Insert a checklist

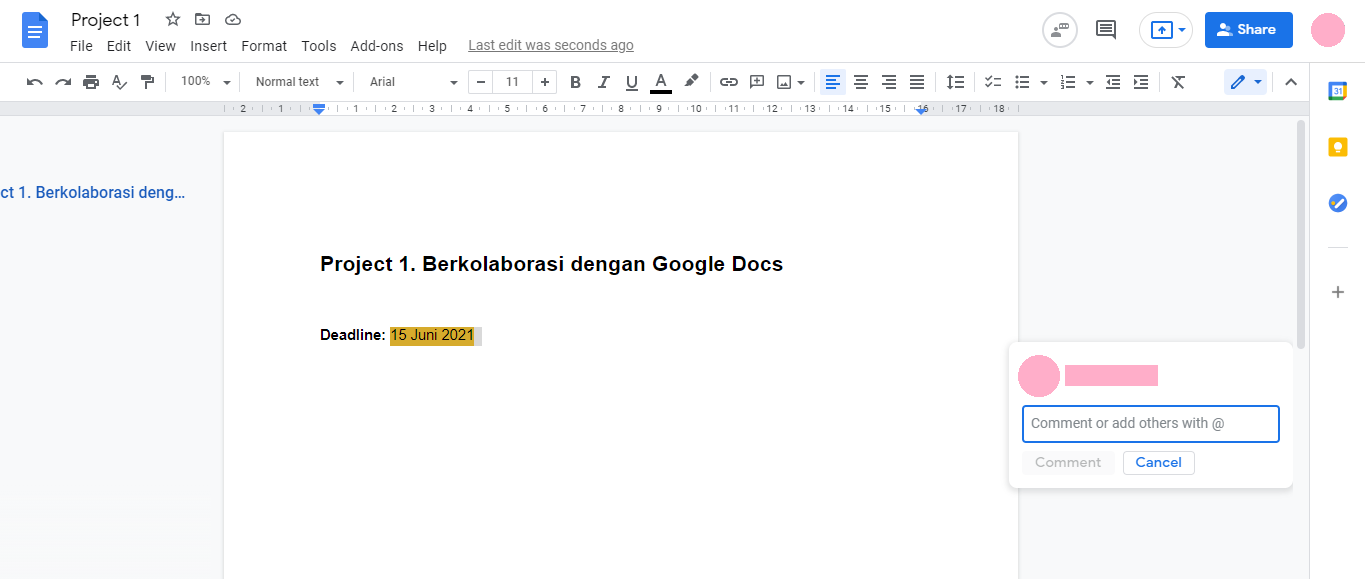point(993,82)
